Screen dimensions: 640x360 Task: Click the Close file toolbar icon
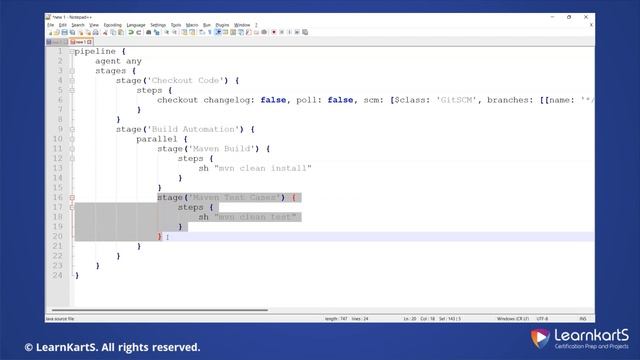tap(80, 32)
